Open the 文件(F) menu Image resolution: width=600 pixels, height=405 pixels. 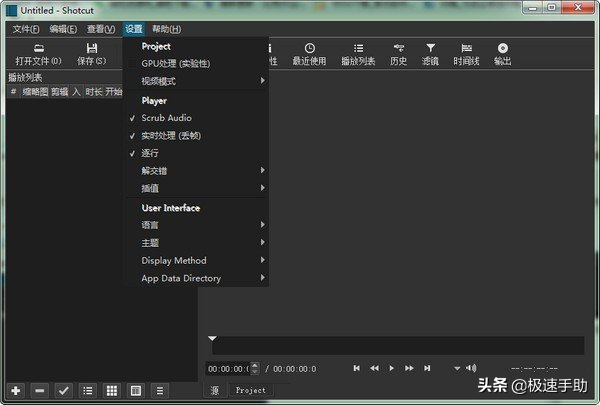26,29
